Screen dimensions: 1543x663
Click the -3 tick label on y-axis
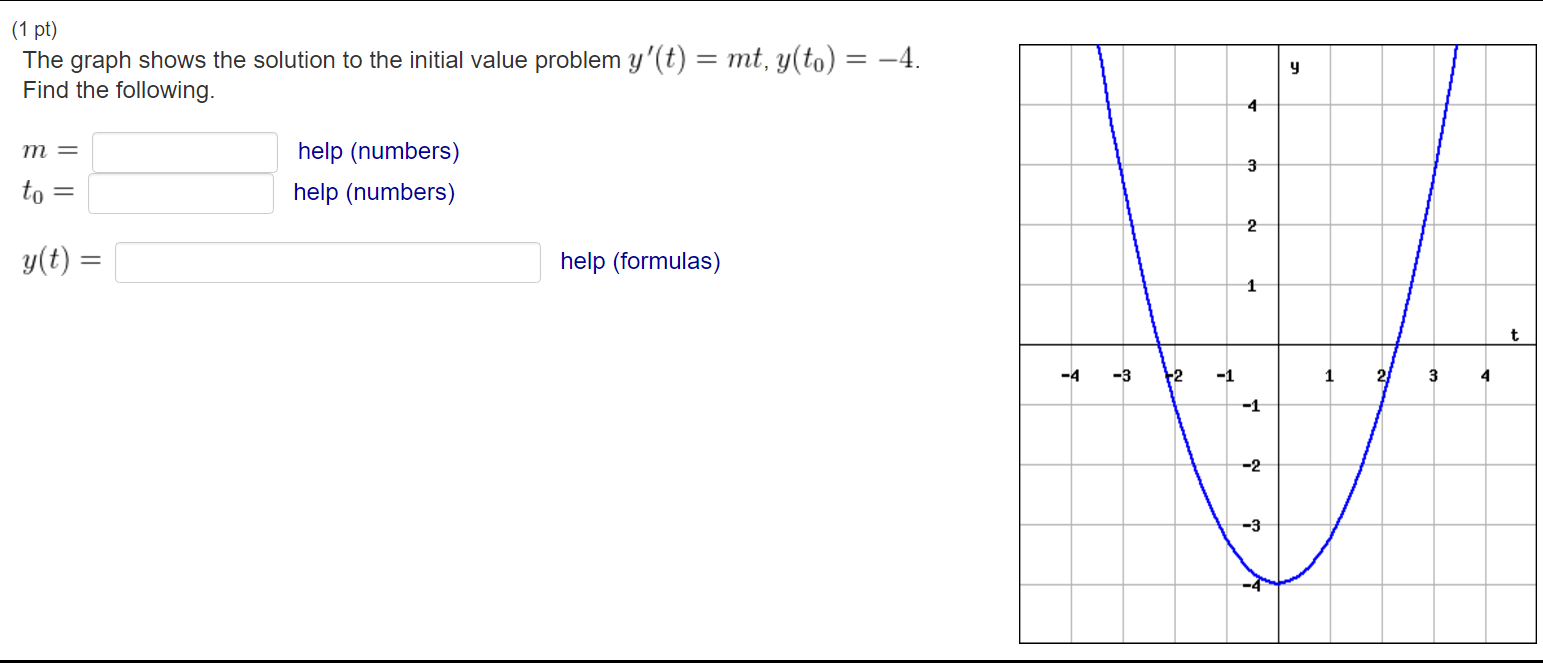coord(1250,526)
